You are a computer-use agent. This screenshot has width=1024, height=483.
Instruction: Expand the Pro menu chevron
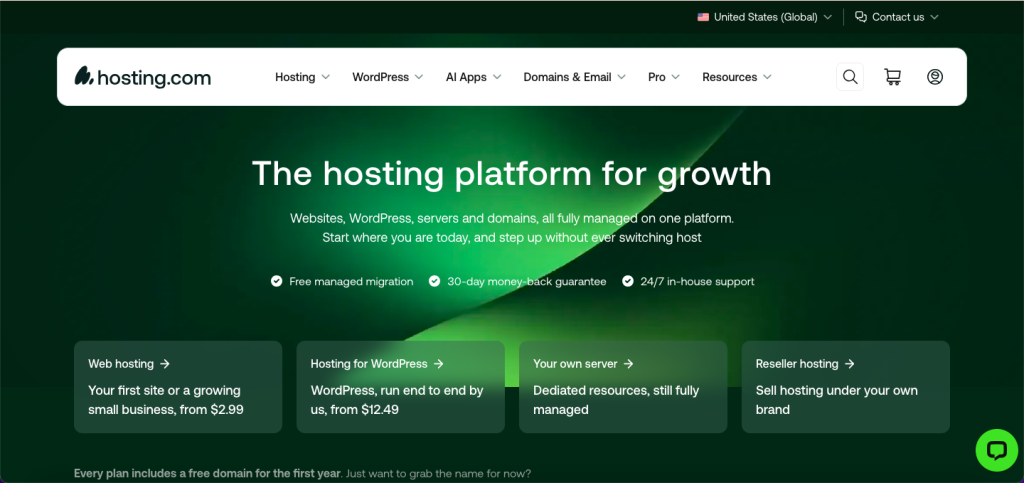click(675, 77)
